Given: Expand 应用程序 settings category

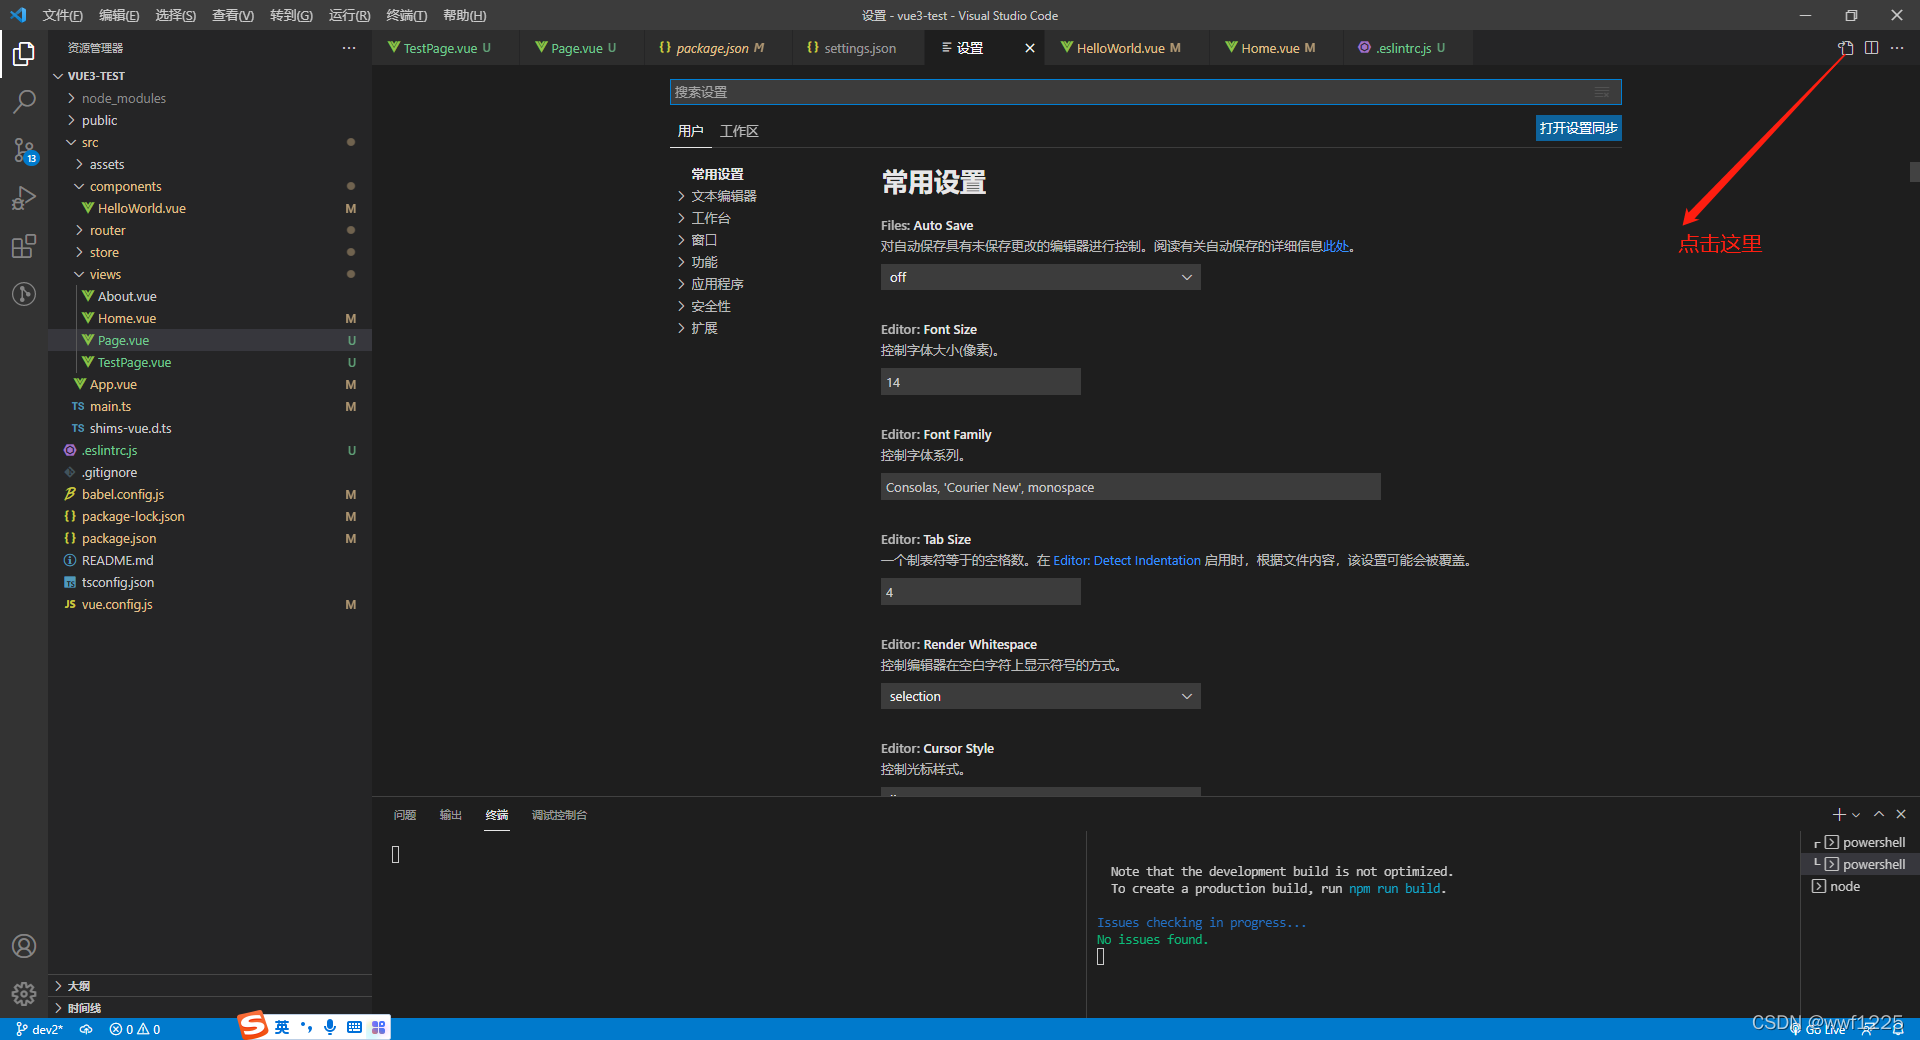Looking at the screenshot, I should 710,284.
